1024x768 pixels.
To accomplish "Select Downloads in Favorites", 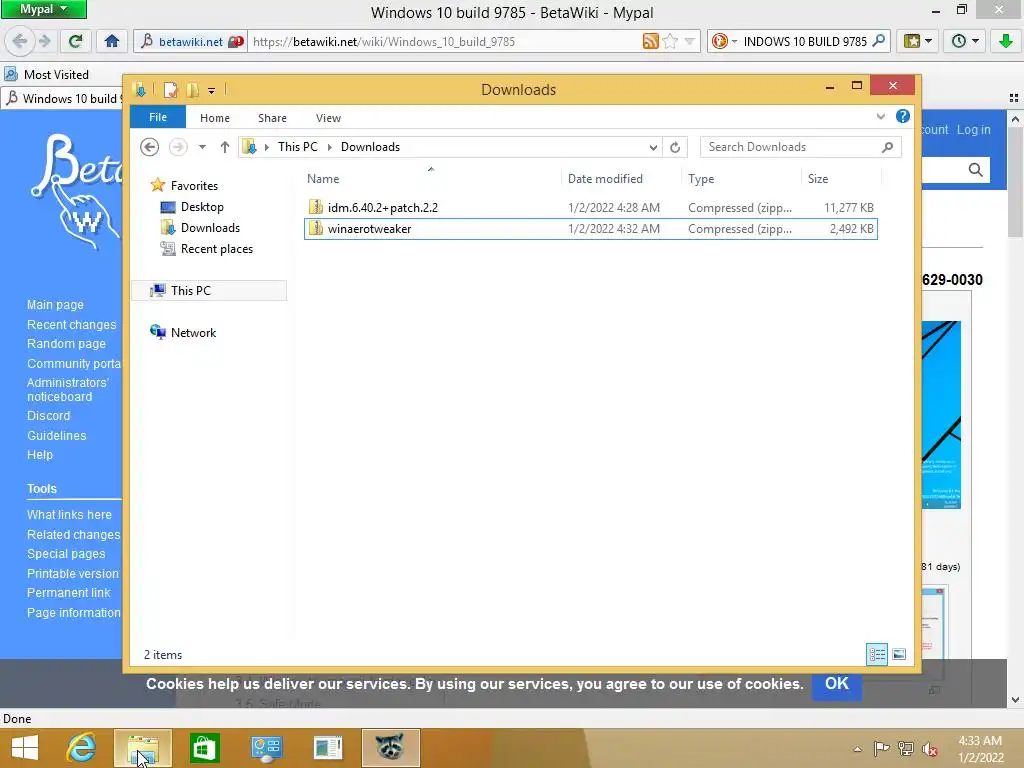I will coord(210,227).
